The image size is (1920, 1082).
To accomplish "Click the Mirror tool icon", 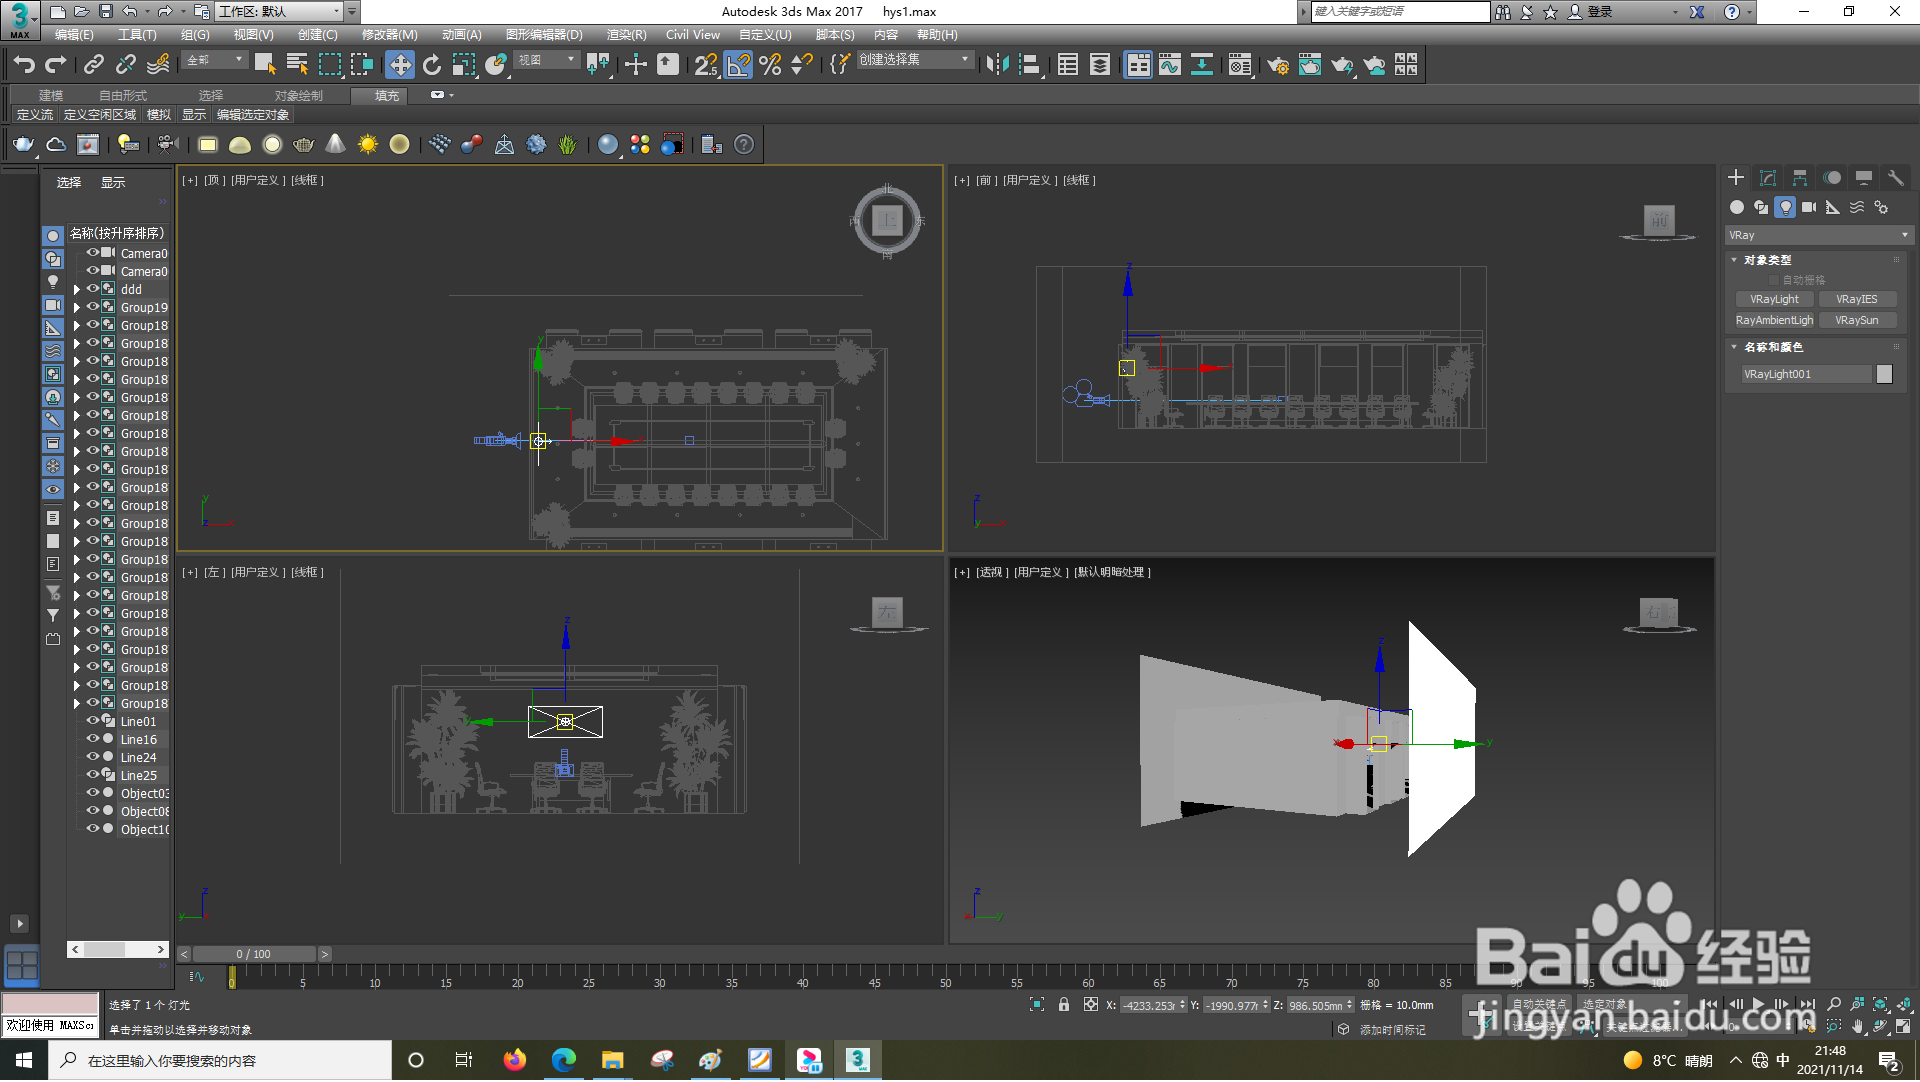I will [x=997, y=65].
